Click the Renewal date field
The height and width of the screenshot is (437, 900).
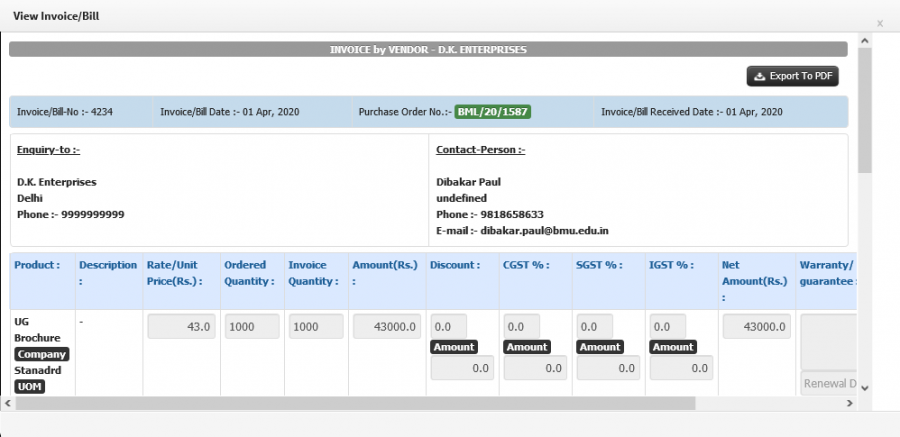pos(829,384)
